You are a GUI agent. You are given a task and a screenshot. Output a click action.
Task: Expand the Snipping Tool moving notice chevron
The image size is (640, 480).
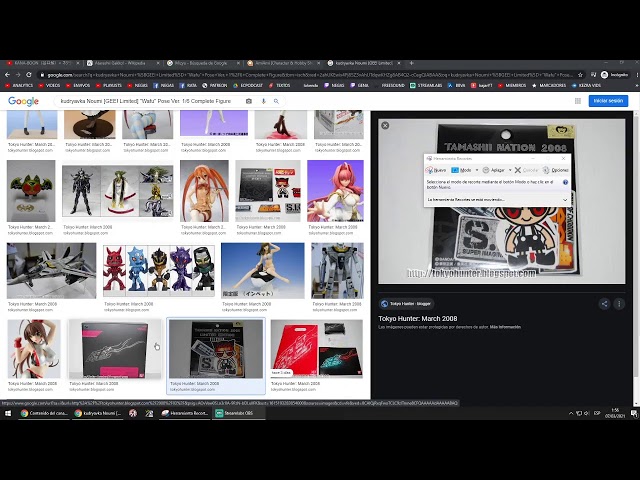pos(565,200)
